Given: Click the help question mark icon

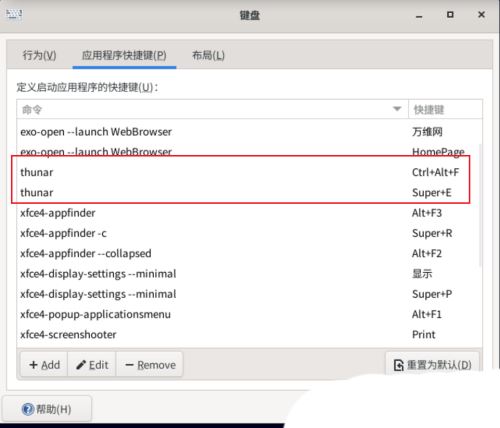Looking at the screenshot, I should (x=28, y=409).
